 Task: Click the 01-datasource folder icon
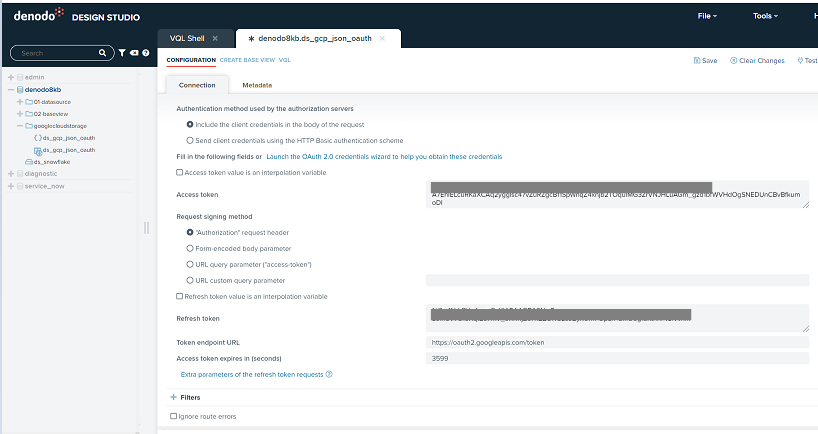29,102
